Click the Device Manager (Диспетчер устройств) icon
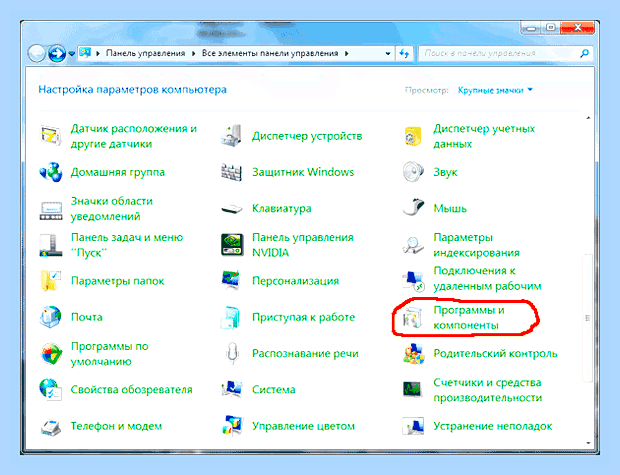 [232, 136]
